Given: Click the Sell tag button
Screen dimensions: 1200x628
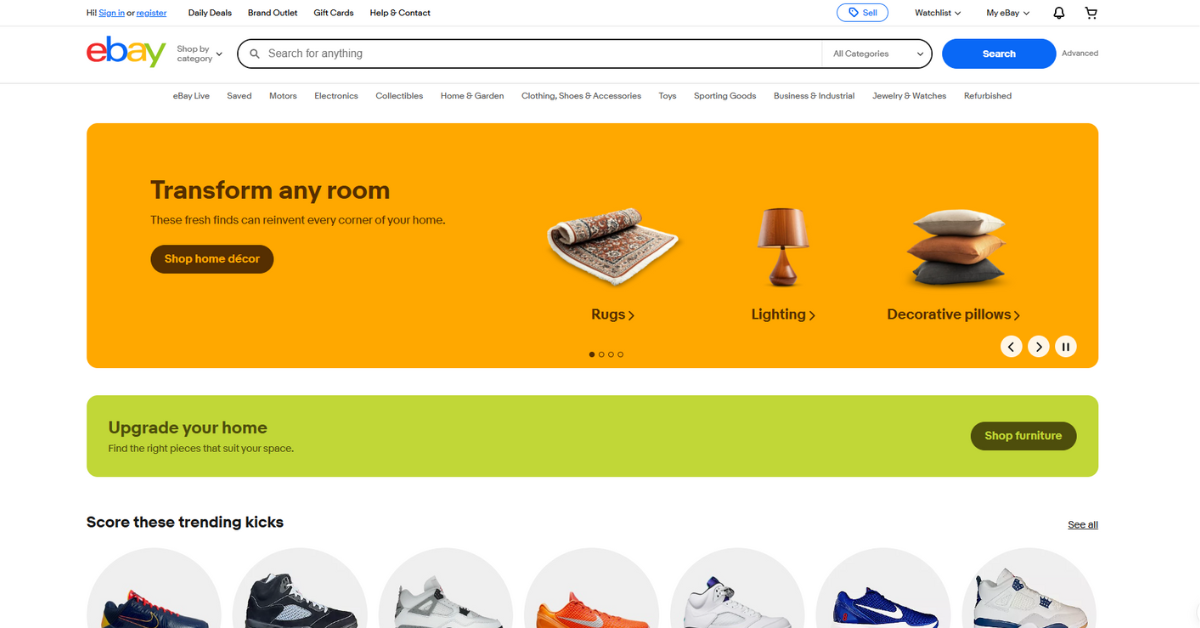Looking at the screenshot, I should click(862, 13).
